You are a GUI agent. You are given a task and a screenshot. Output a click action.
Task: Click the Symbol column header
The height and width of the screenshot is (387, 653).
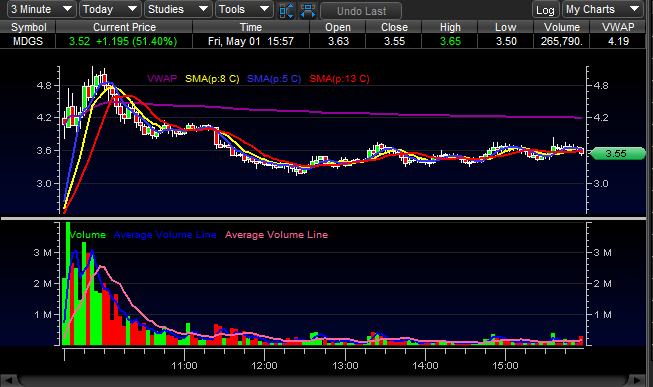[x=28, y=27]
